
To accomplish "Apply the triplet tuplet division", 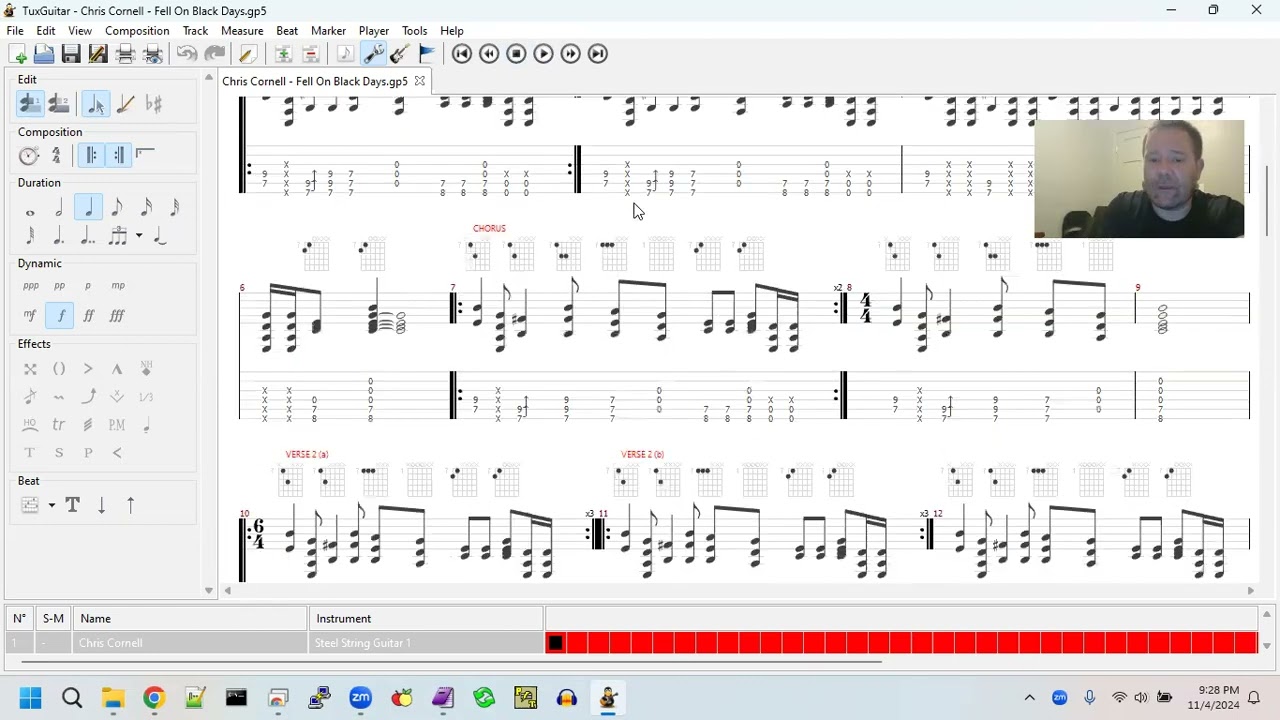I will 118,236.
